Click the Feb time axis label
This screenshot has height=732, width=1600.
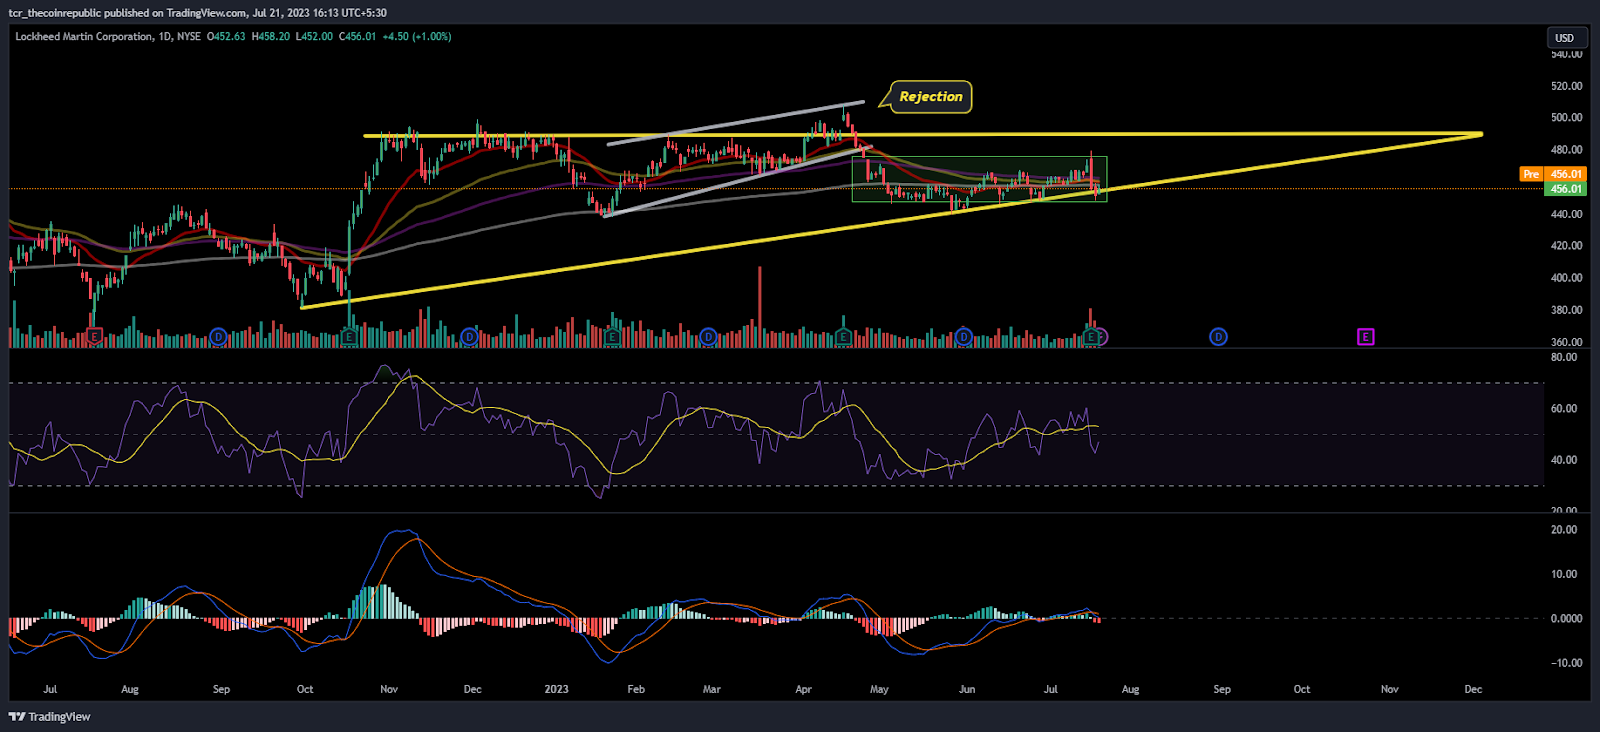(x=636, y=689)
